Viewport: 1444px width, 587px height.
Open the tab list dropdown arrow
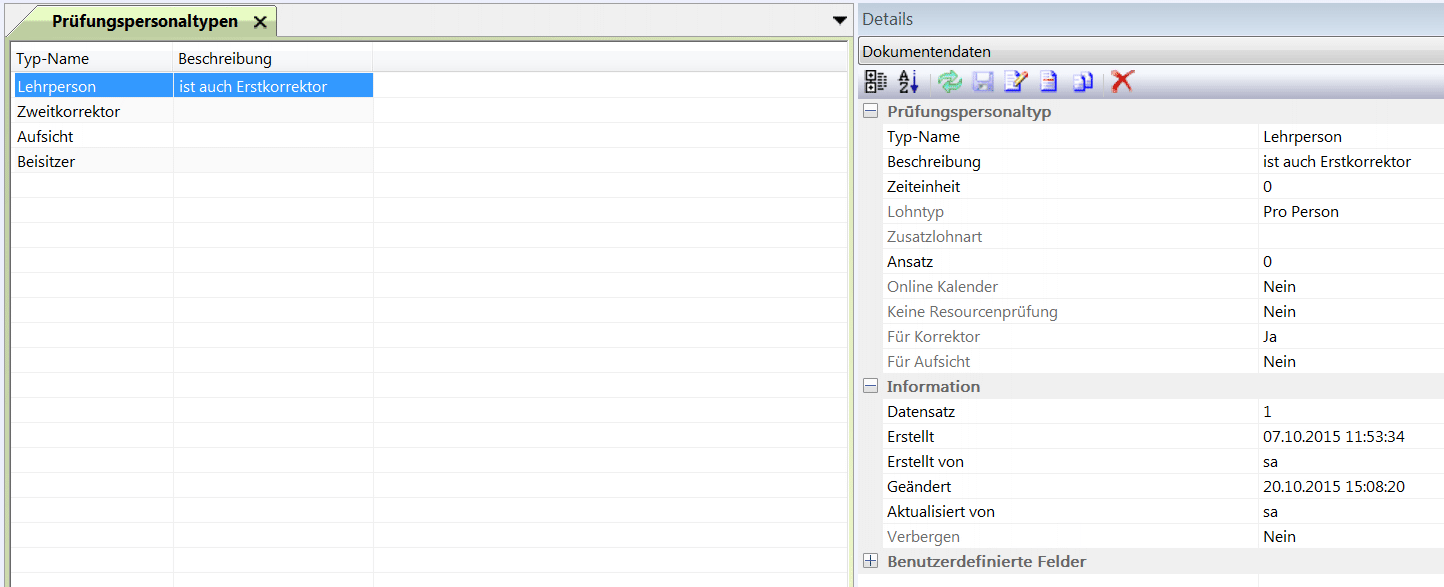coord(840,20)
